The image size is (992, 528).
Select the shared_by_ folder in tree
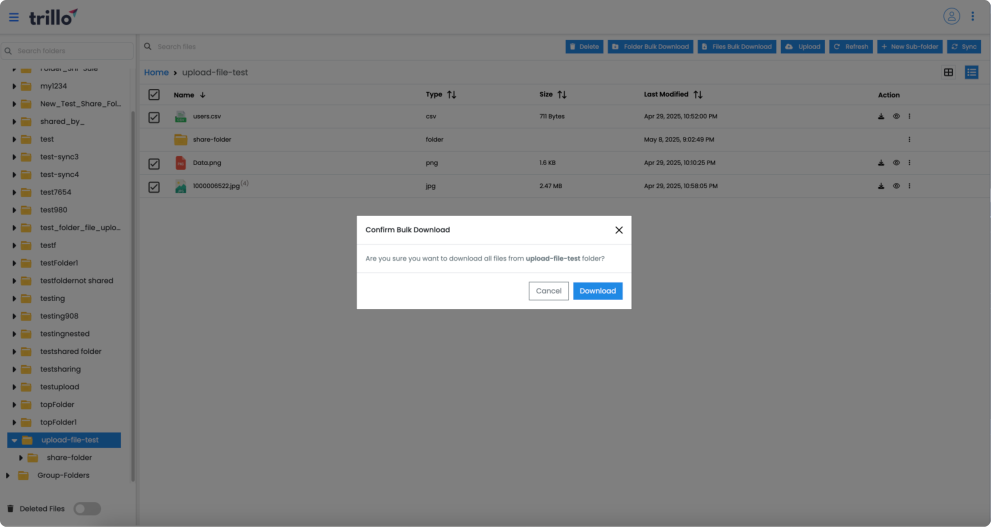point(62,121)
